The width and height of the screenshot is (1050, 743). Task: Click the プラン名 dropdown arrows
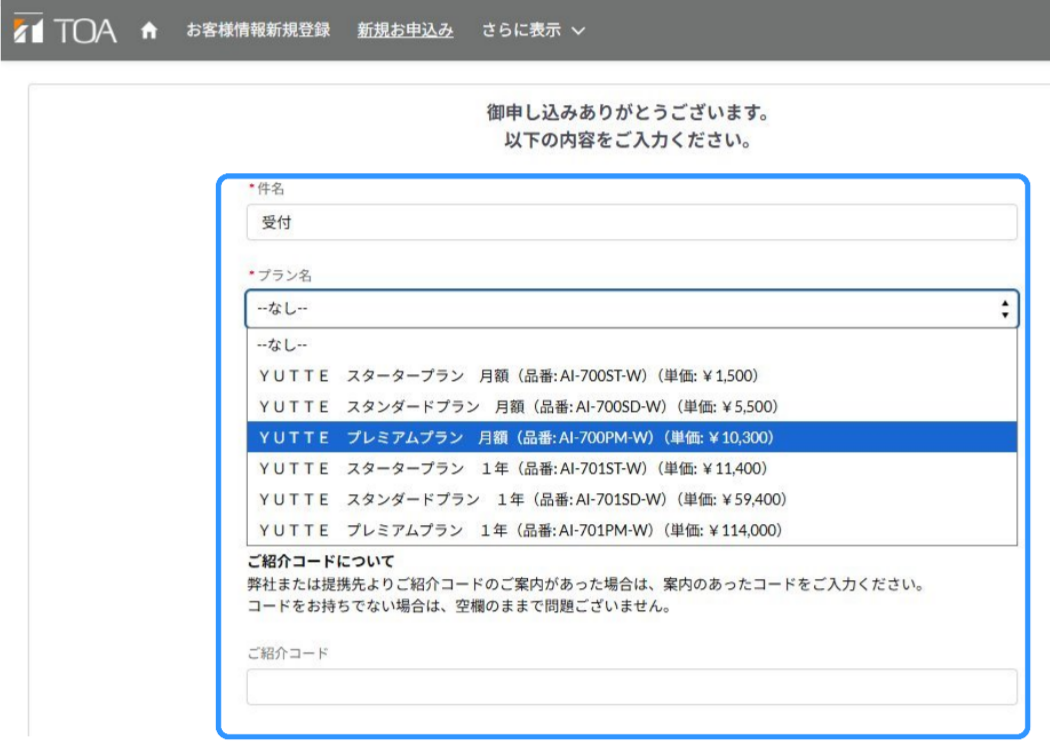(1004, 309)
